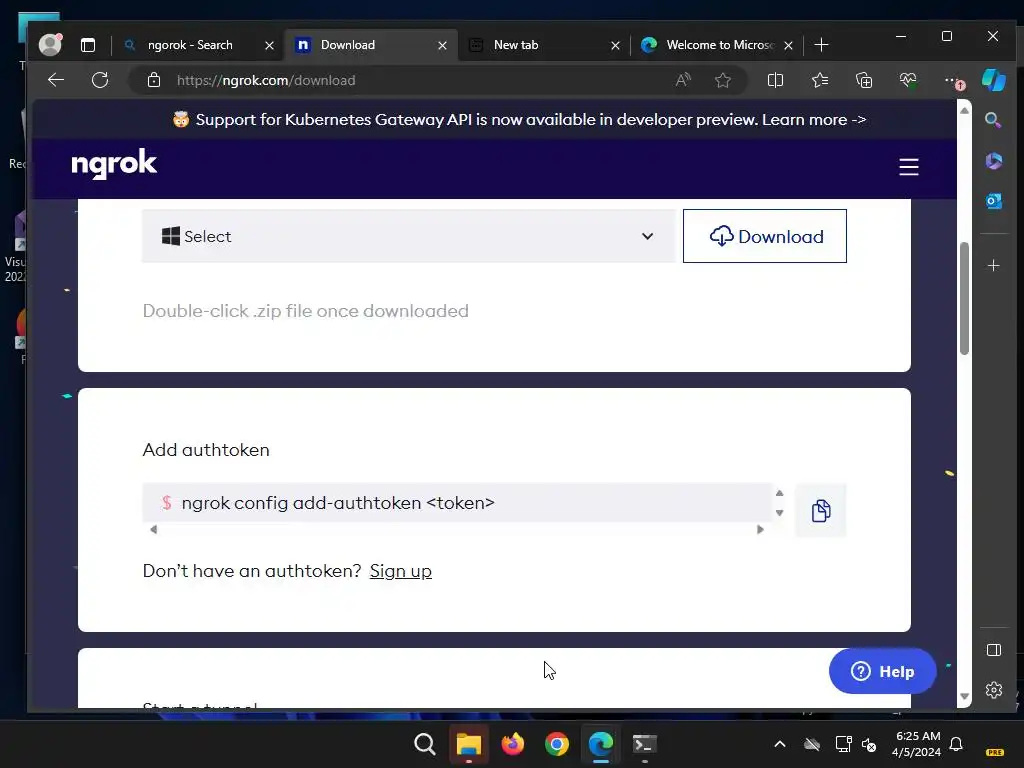Switch to Welcome to Microsoft tab

[x=720, y=45]
